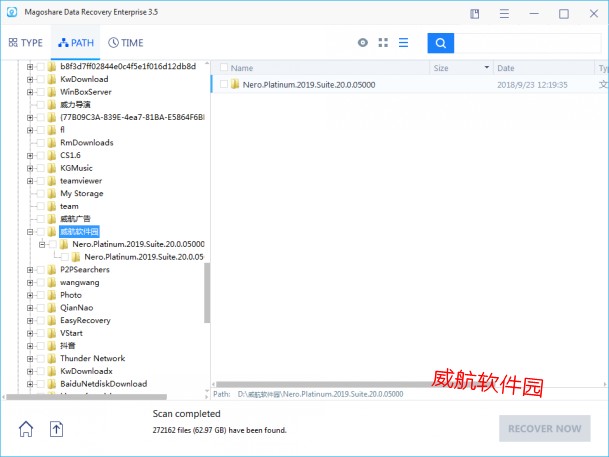Click the upload/export scan result icon
Screen dimensions: 609x457
[56, 429]
